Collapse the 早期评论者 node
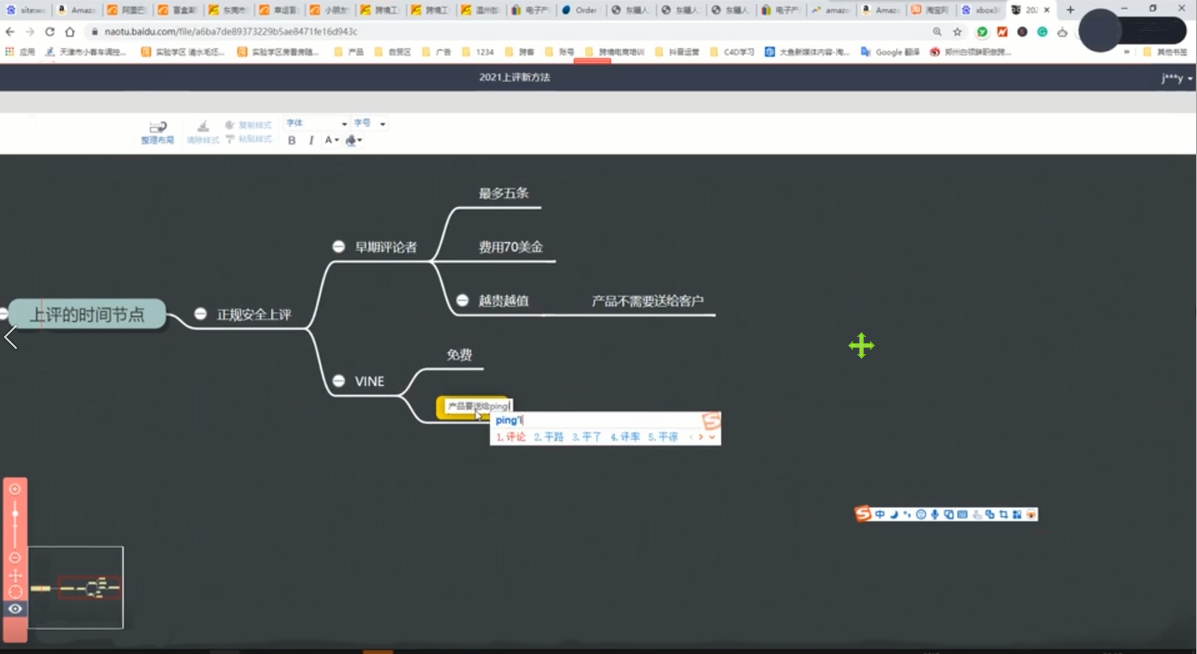1197x654 pixels. 338,246
